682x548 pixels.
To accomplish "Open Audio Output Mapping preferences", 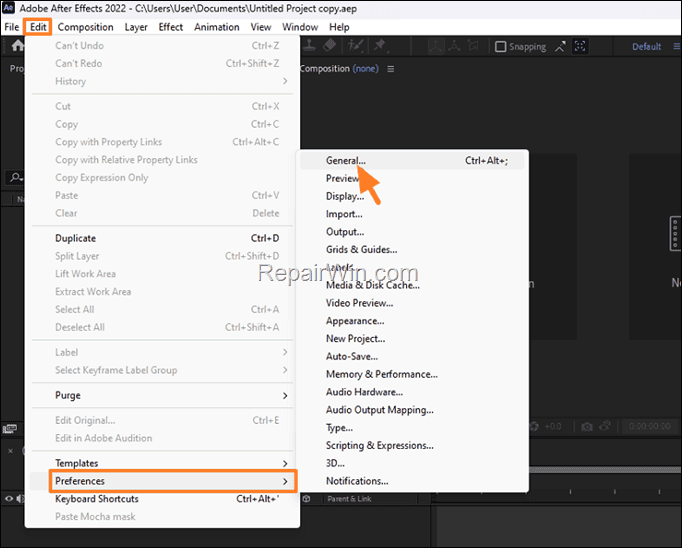I will pyautogui.click(x=412, y=410).
